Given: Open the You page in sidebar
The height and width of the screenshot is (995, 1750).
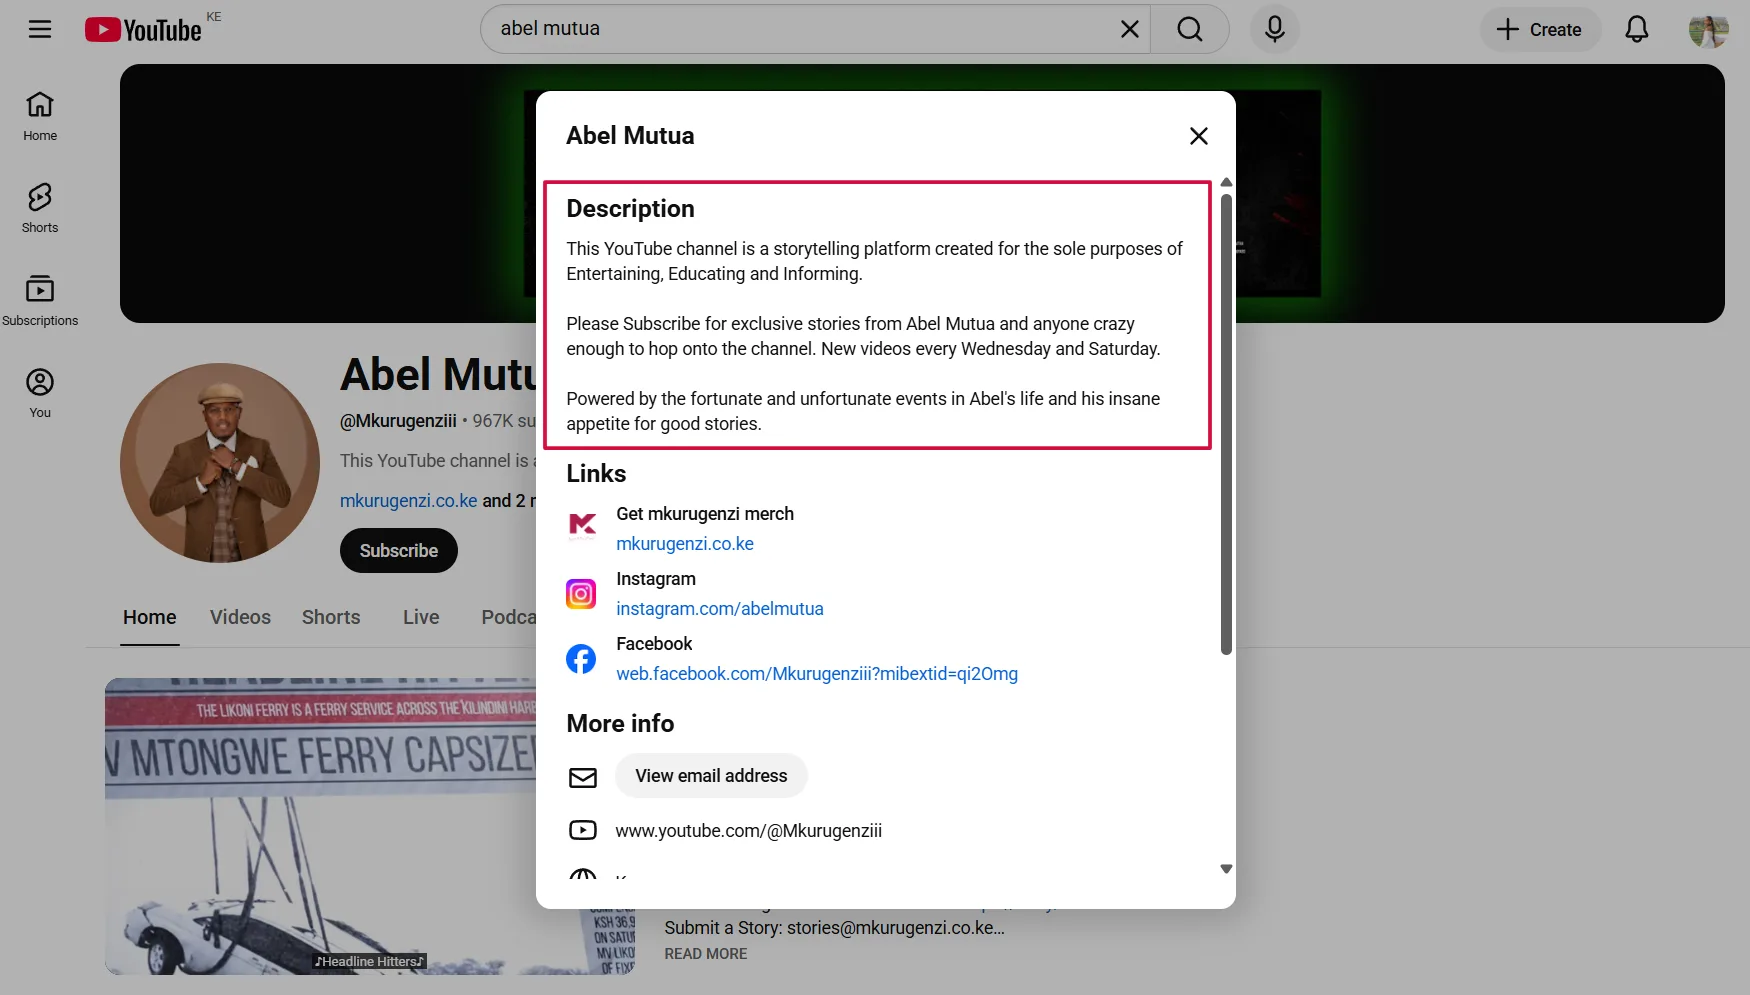Looking at the screenshot, I should [x=40, y=393].
